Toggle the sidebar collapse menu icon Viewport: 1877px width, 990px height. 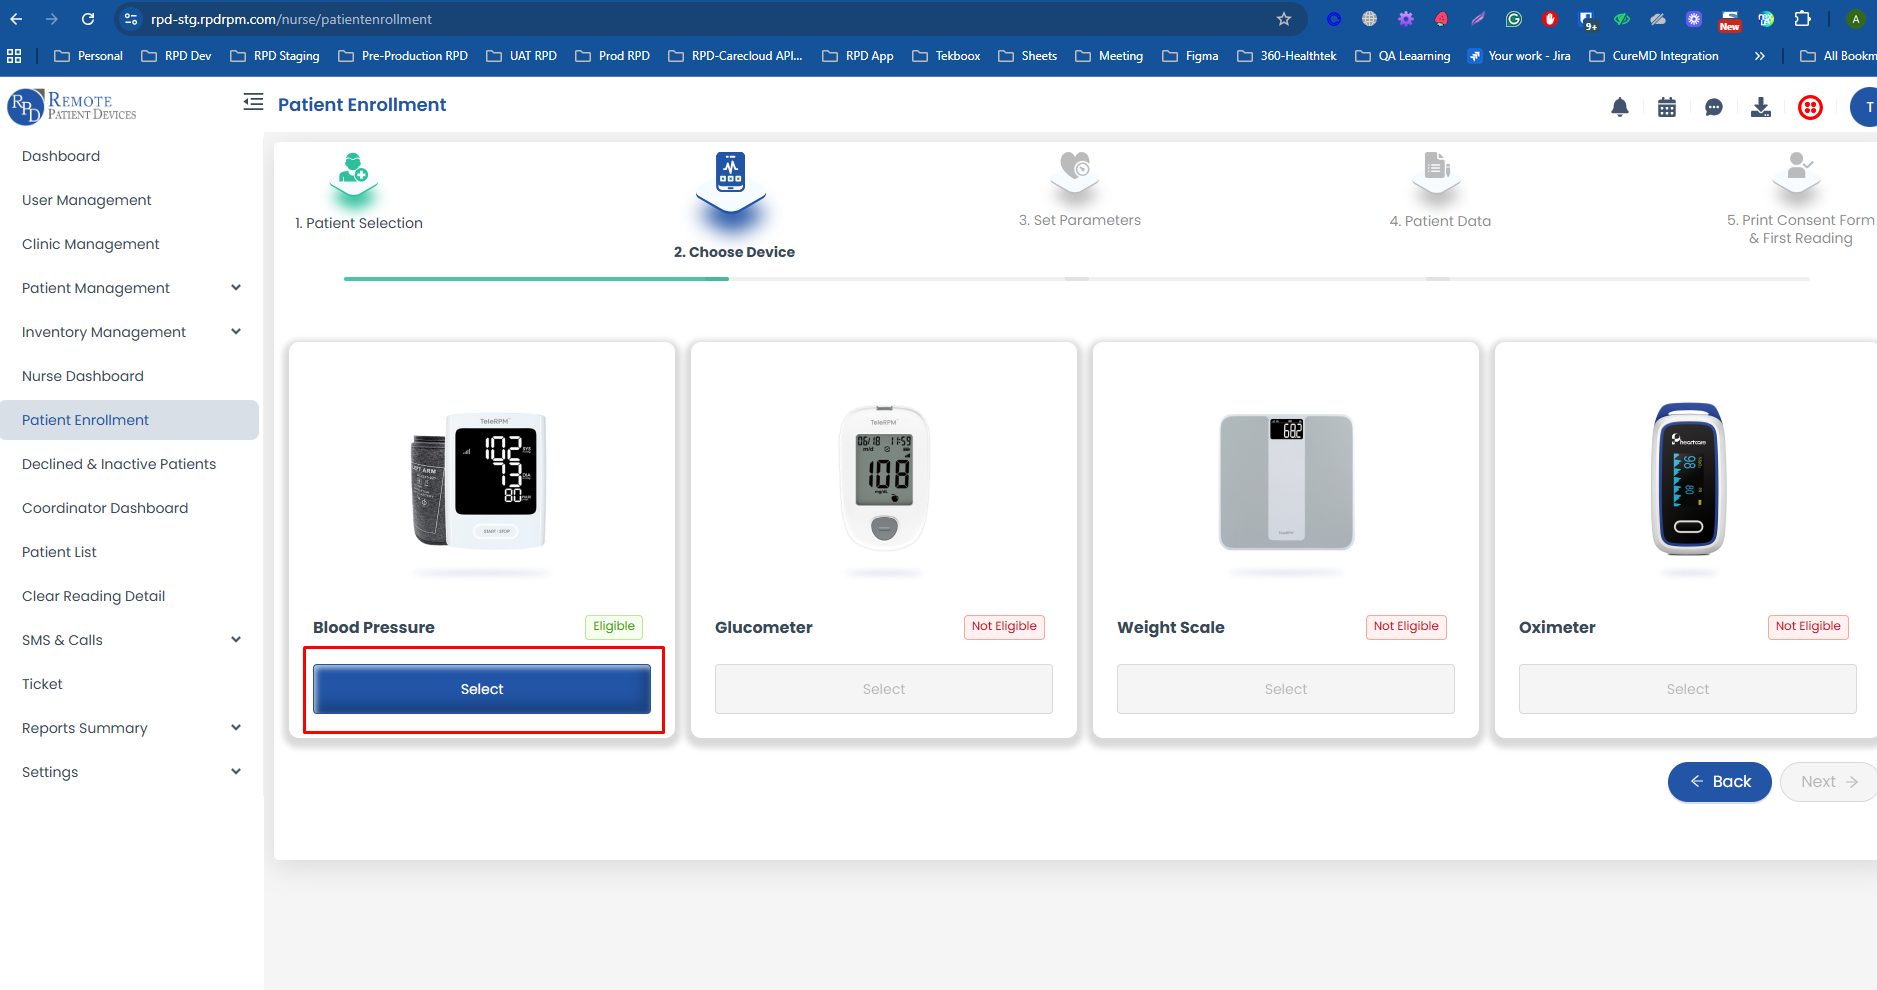point(253,102)
